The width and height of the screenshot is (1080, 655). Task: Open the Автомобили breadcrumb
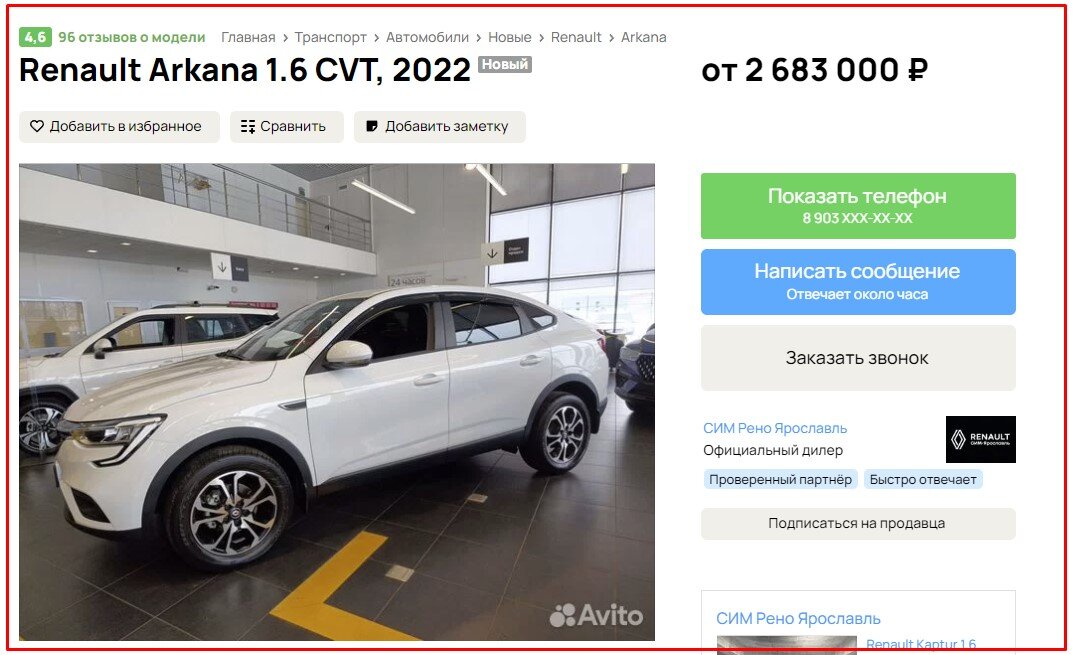point(427,37)
